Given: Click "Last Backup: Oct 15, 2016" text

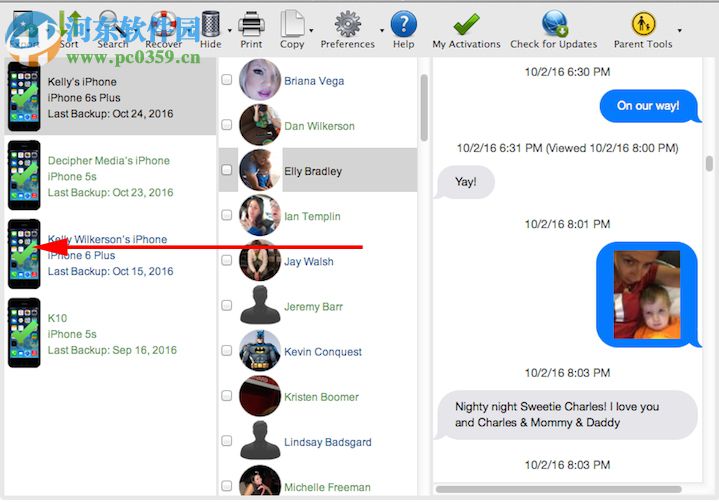Looking at the screenshot, I should [x=111, y=271].
